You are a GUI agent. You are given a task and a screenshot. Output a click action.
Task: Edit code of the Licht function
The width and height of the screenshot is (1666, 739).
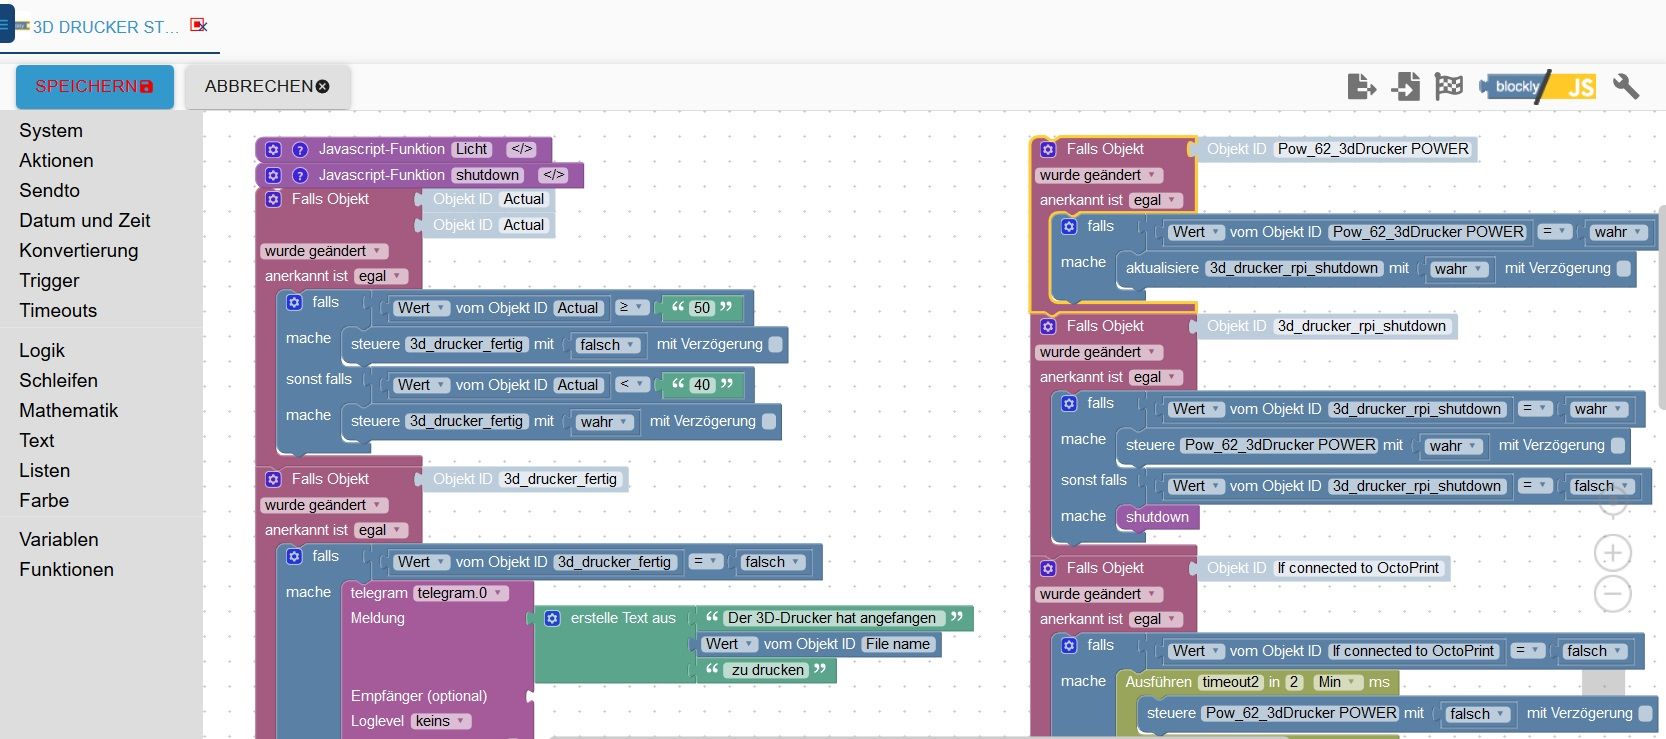click(x=521, y=149)
